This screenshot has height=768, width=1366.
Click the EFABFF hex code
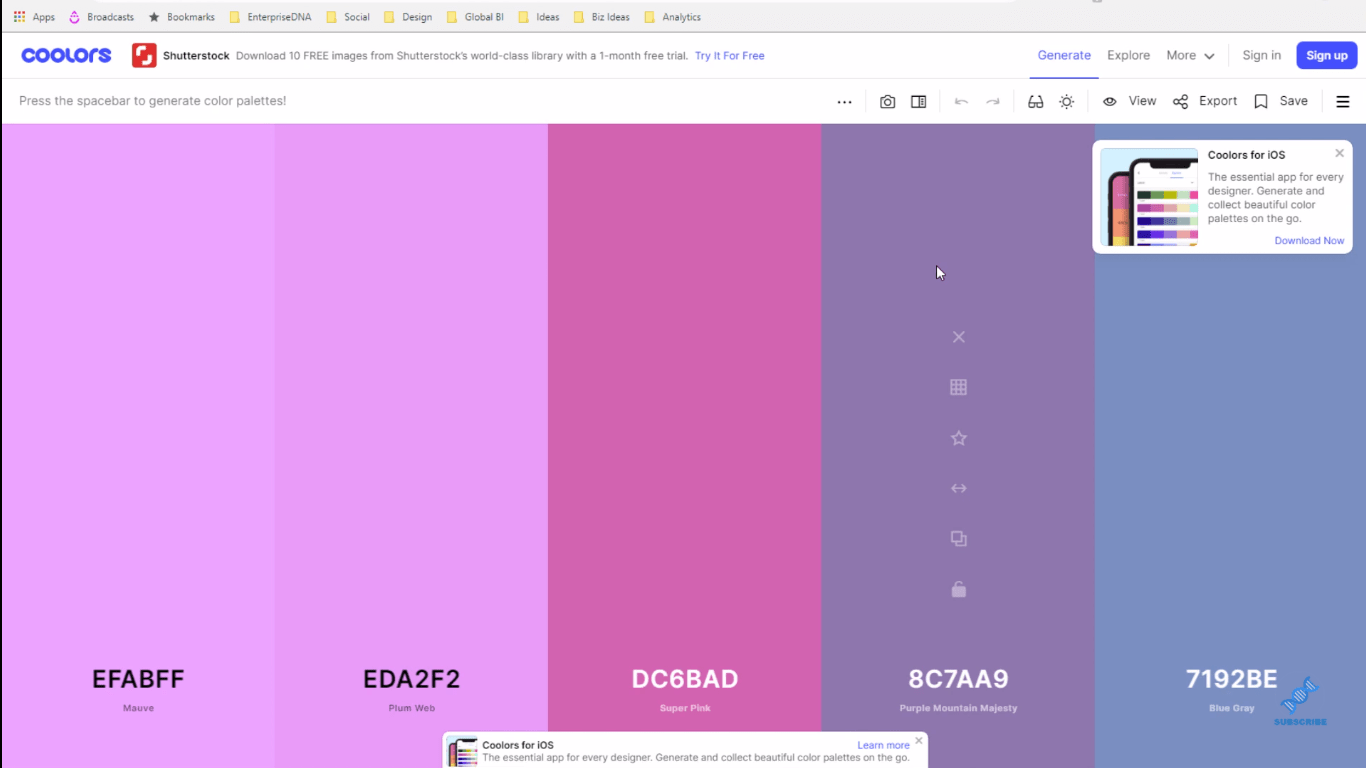[138, 679]
